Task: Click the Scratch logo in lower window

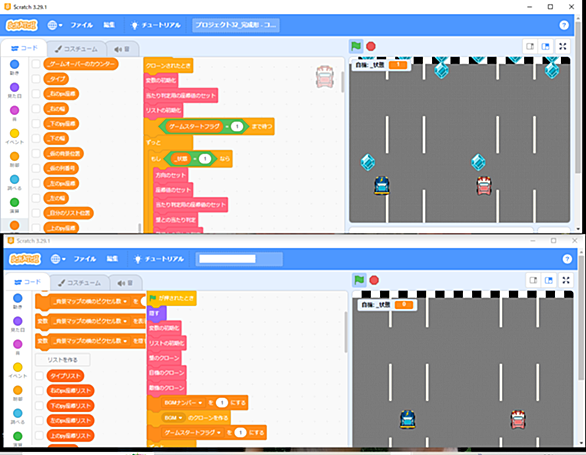Action: click(x=25, y=259)
